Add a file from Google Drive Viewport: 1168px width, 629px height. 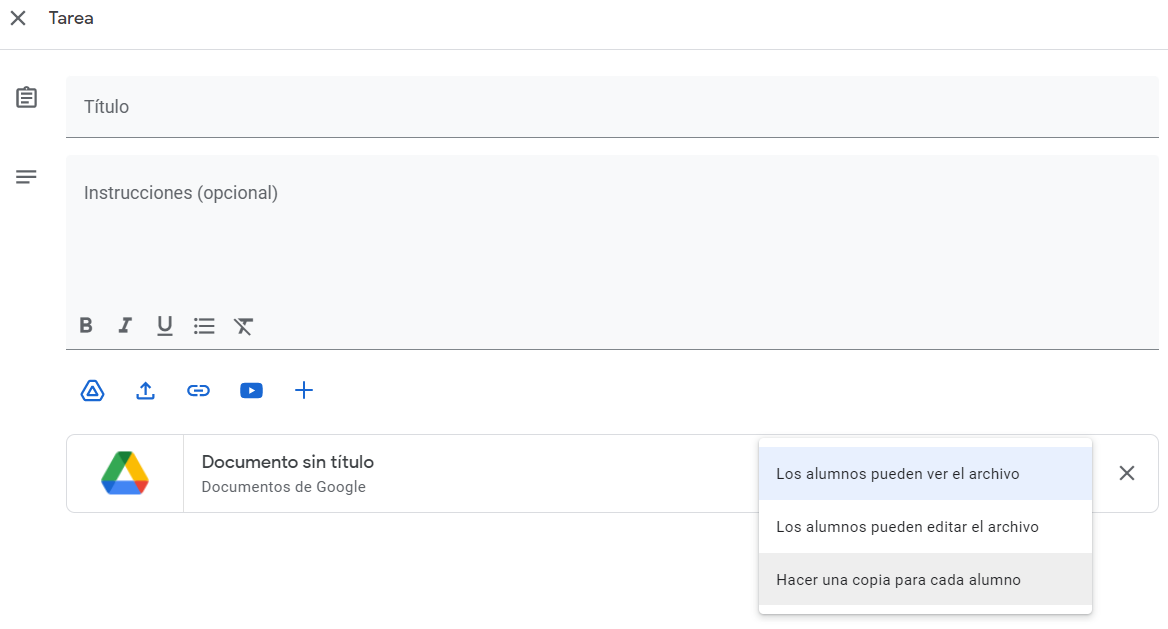(92, 391)
